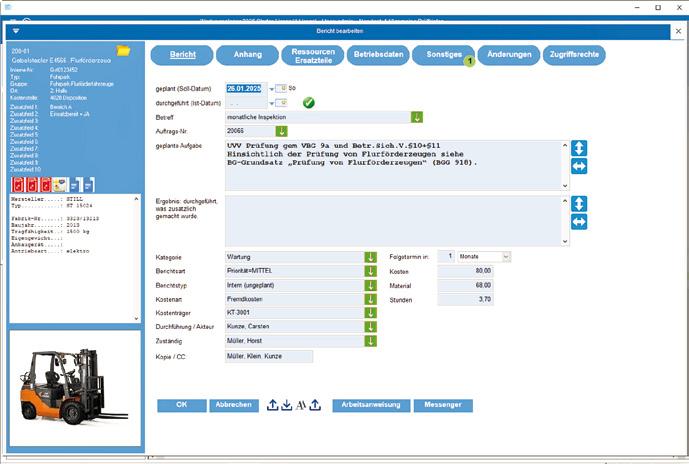Open Zuständig selection list via green arrow

pyautogui.click(x=370, y=341)
